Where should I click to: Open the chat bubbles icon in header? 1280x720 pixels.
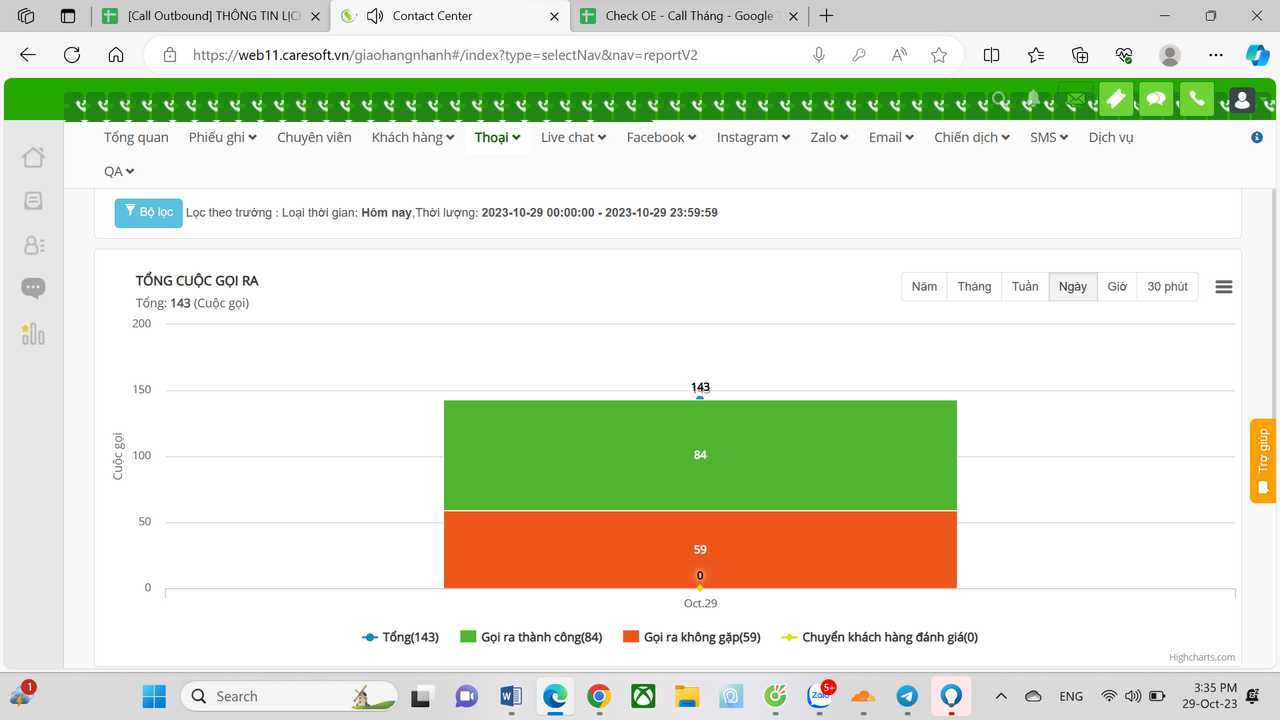(x=1156, y=99)
